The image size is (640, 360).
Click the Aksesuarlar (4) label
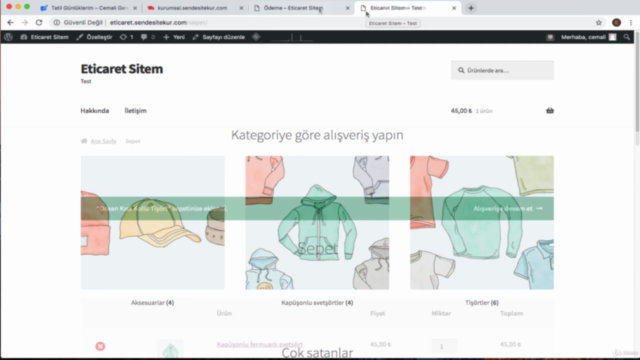[x=152, y=302]
